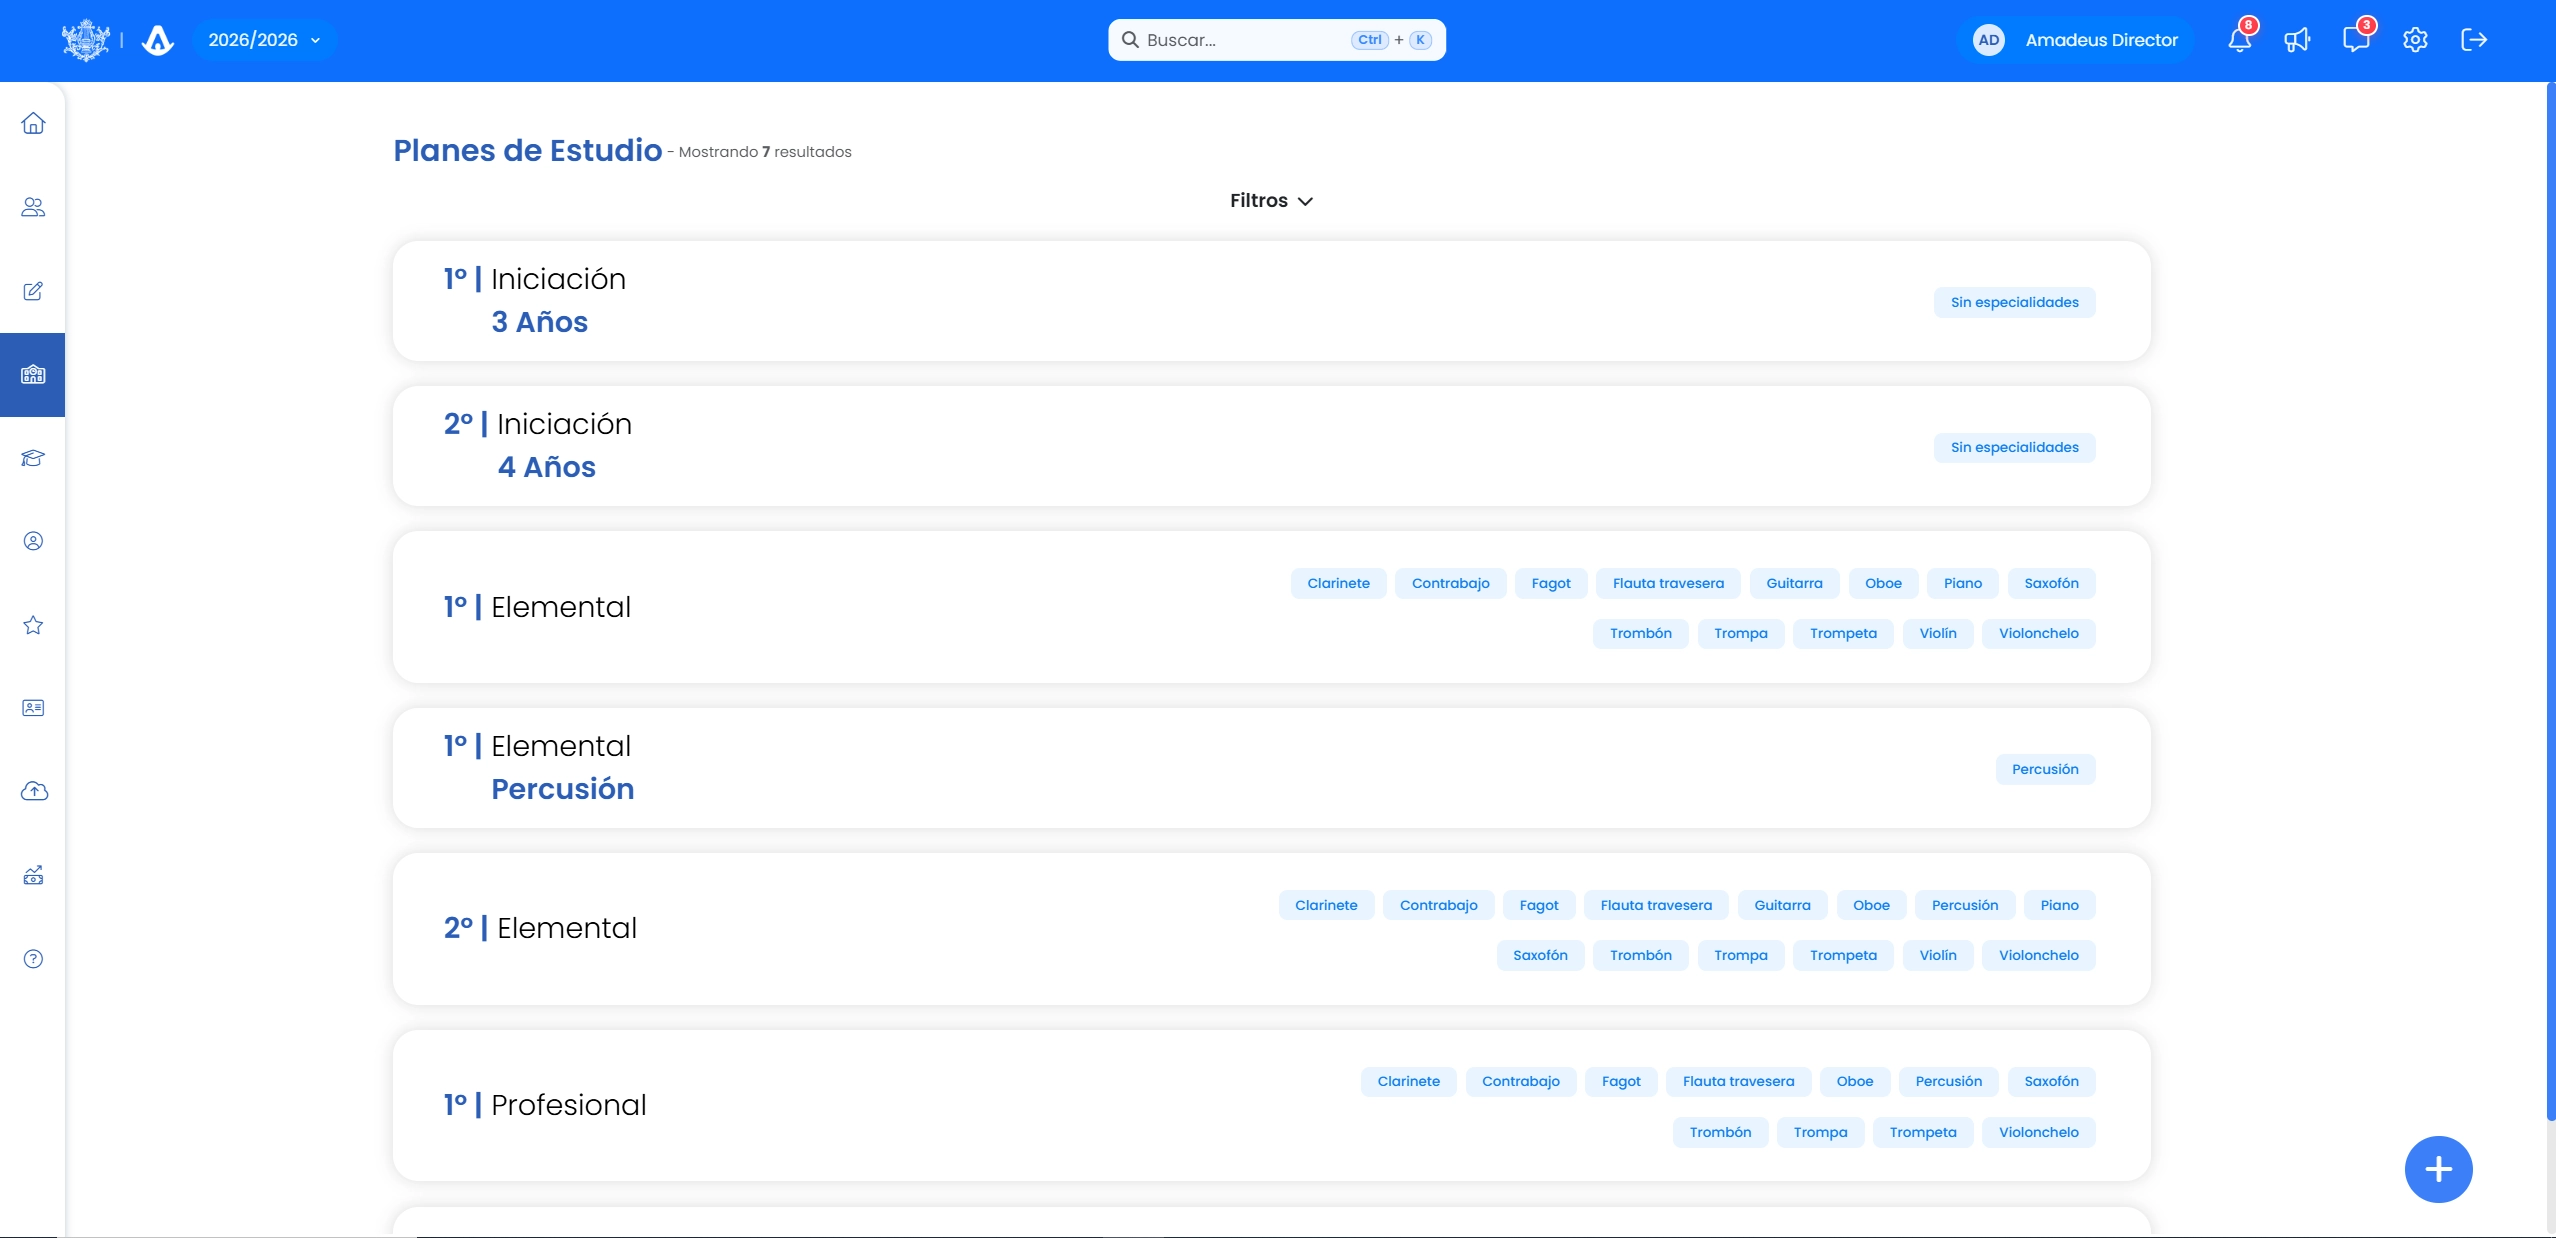Open notifications bell icon
The height and width of the screenshot is (1238, 2556).
pyautogui.click(x=2240, y=40)
